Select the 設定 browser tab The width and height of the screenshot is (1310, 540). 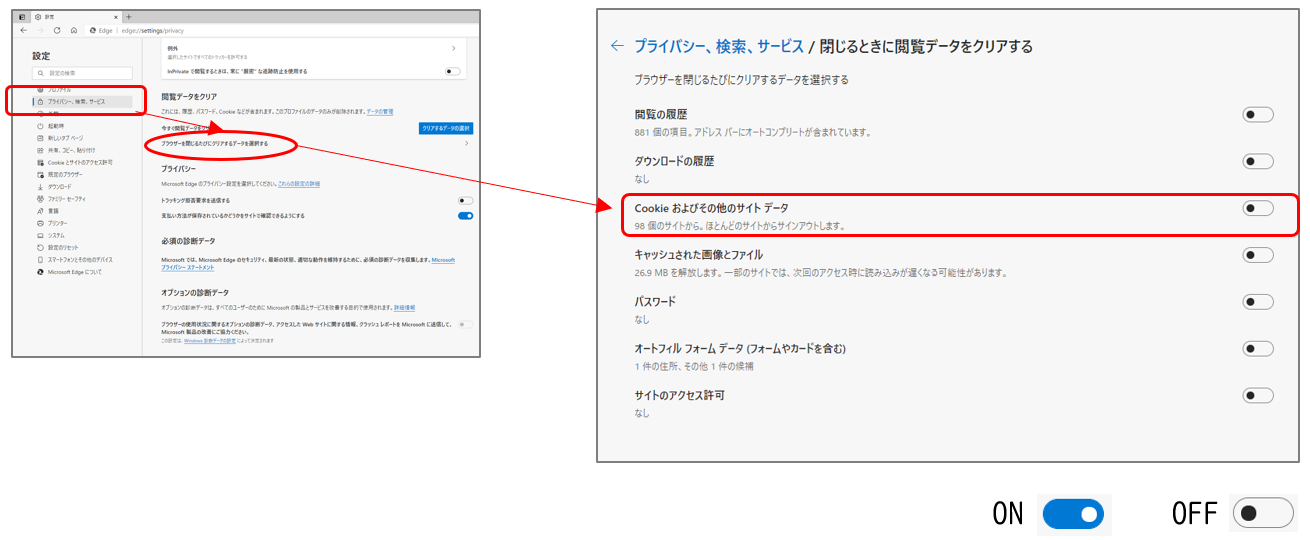75,17
